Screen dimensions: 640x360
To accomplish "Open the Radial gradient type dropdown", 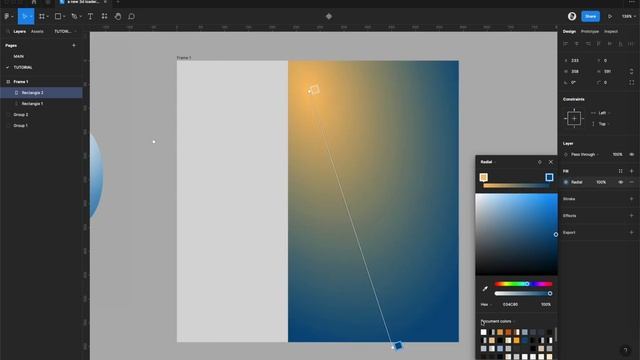I will tap(488, 162).
